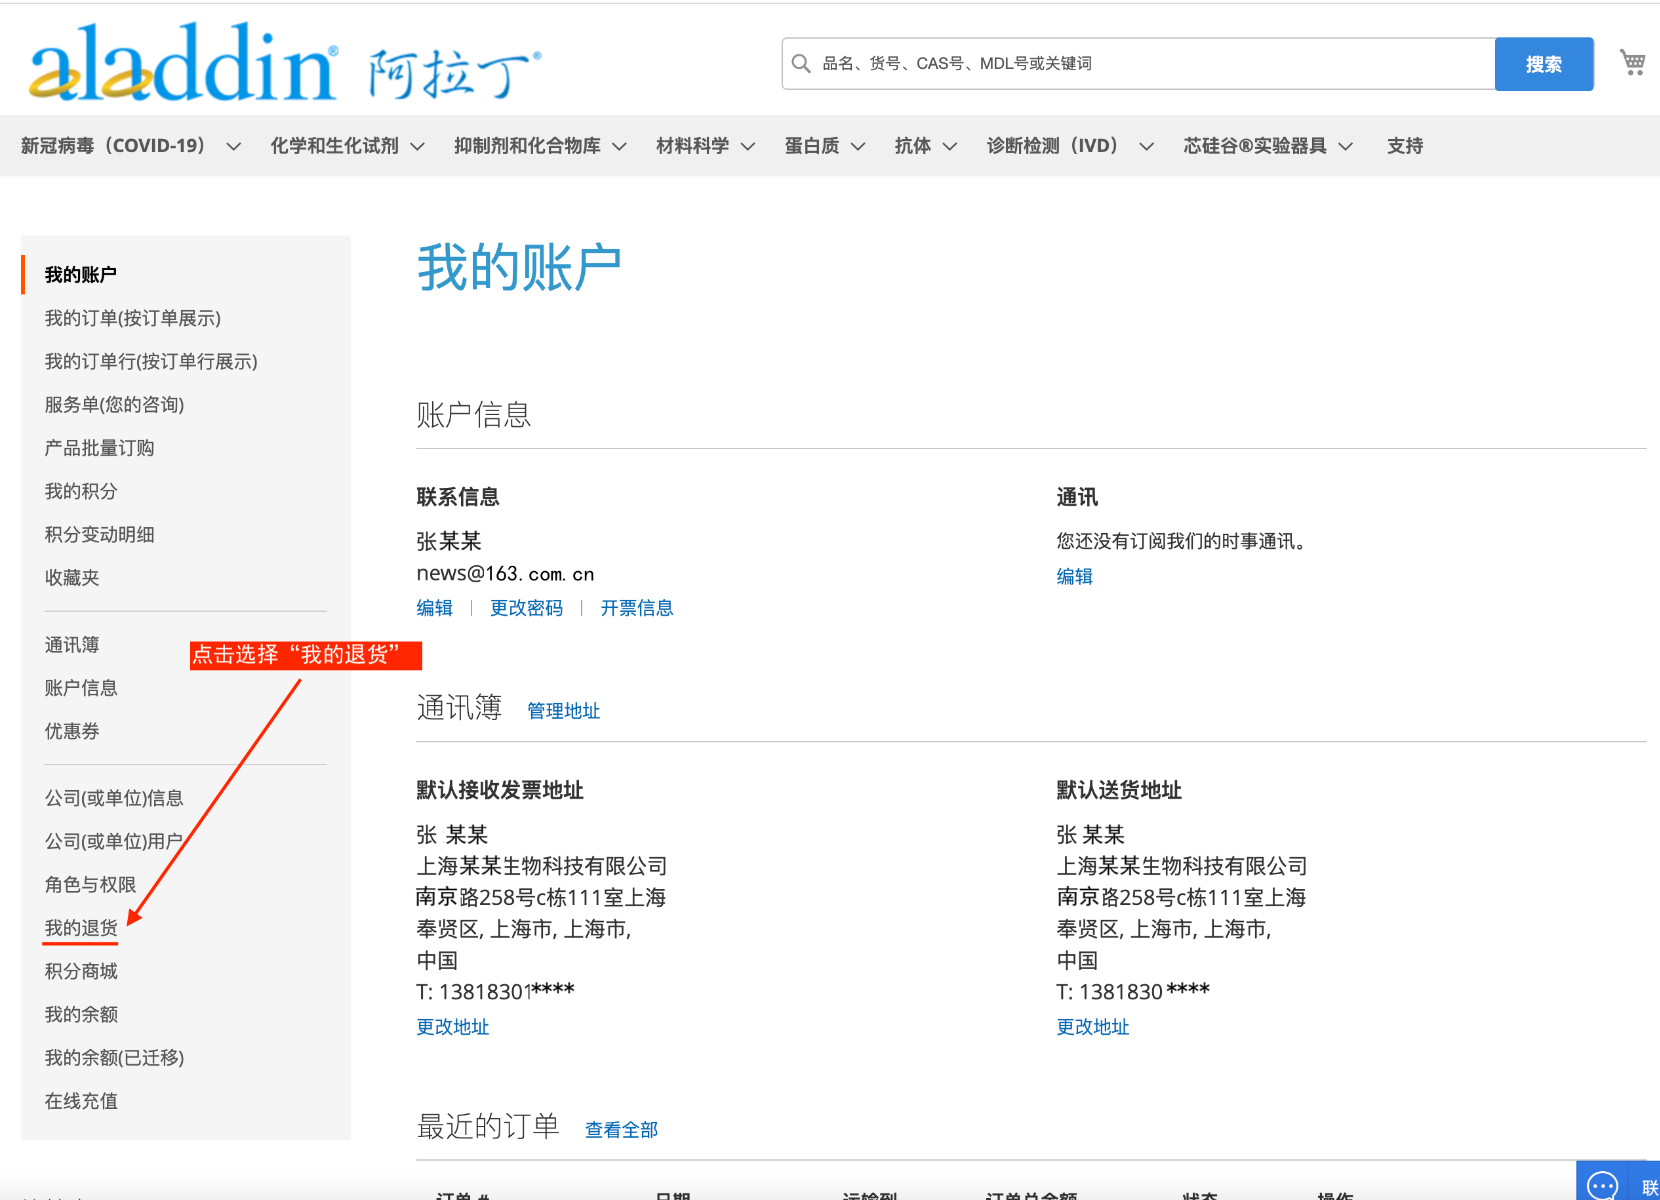1660x1200 pixels.
Task: Open the 支持 menu item
Action: 1404,146
